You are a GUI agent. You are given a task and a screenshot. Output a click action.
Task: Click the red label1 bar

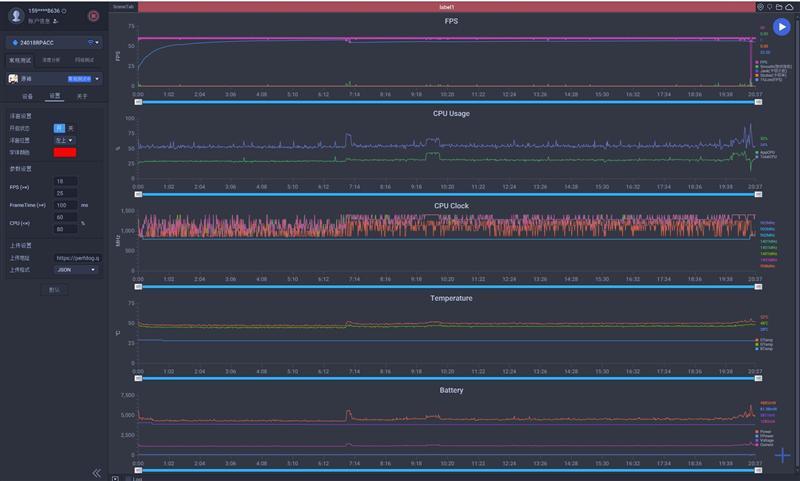[446, 7]
